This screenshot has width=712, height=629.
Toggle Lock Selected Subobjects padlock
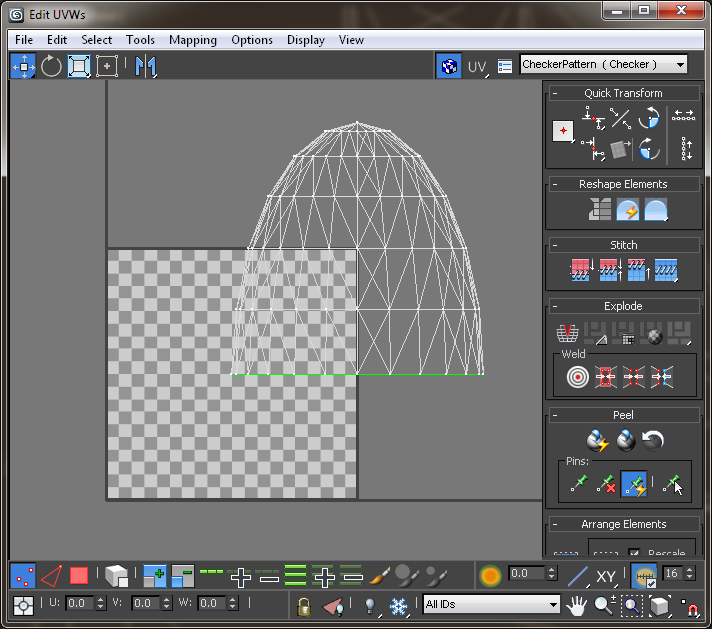coord(304,606)
